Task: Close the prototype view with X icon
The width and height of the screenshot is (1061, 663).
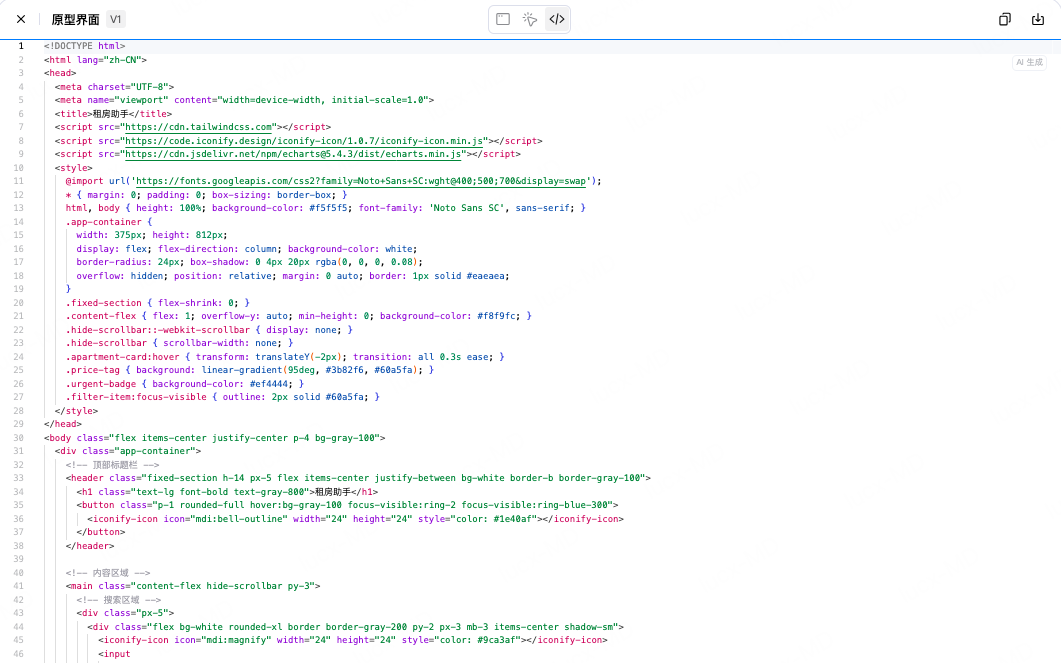Action: [21, 19]
